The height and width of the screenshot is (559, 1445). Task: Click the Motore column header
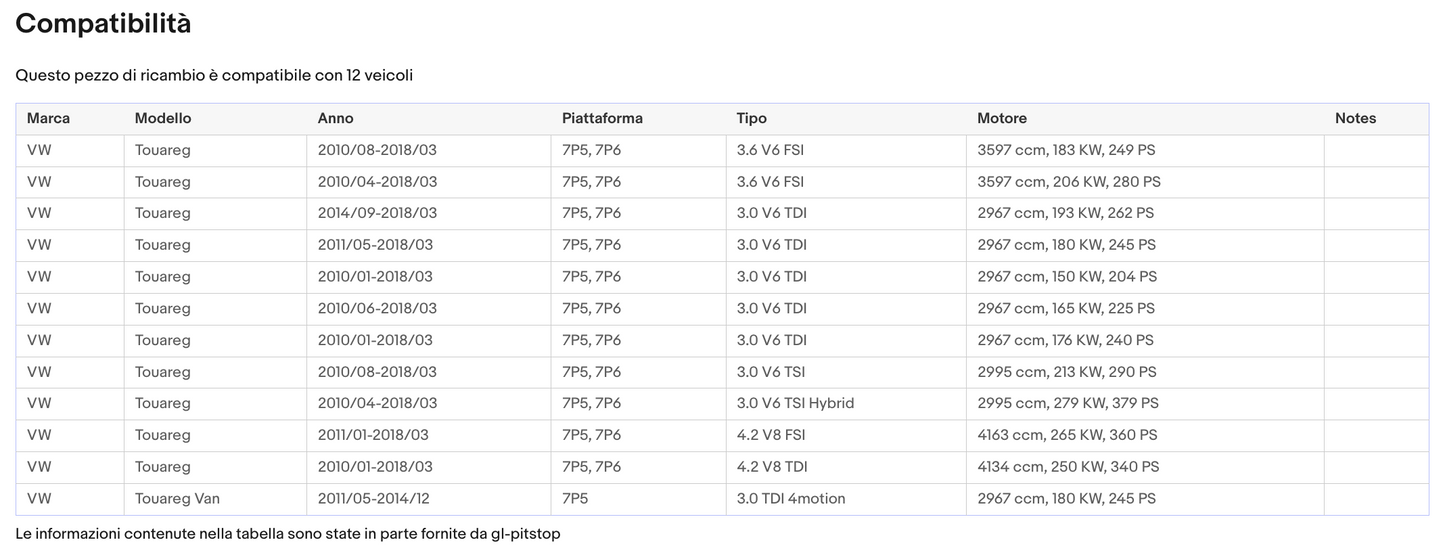click(x=1002, y=118)
